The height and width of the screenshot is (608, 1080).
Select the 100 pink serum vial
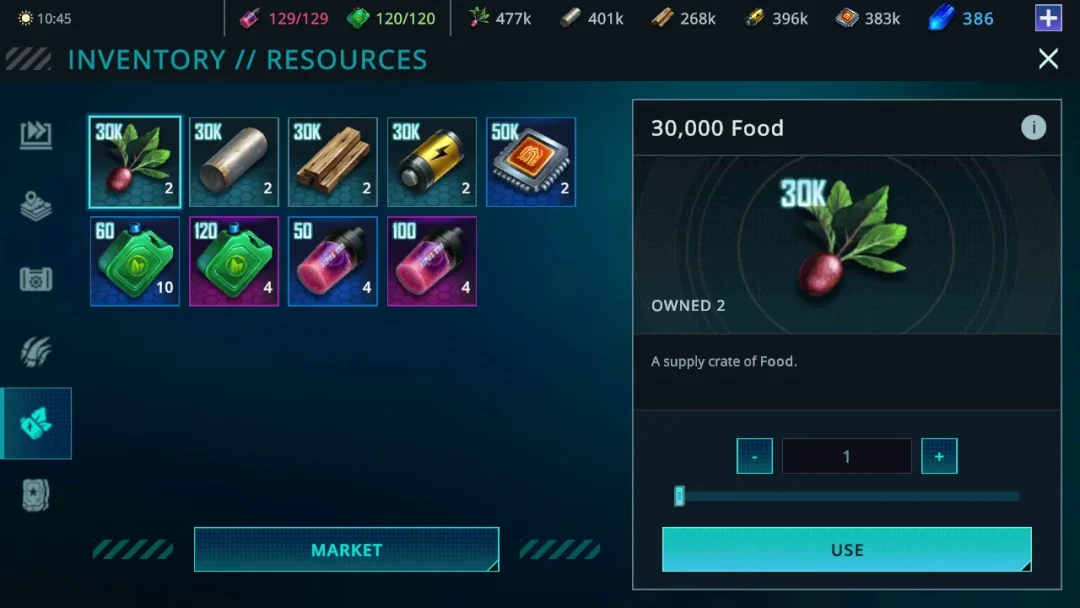432,261
